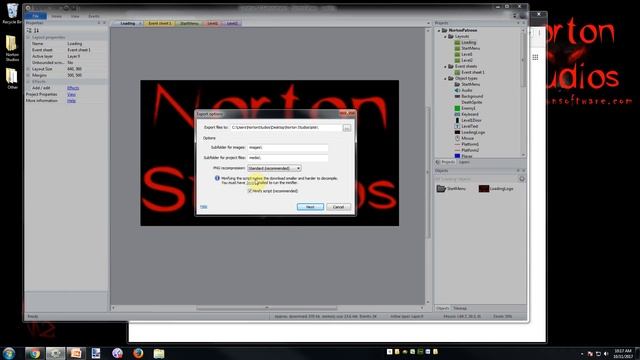Collapse the Layout properties section

tap(29, 38)
